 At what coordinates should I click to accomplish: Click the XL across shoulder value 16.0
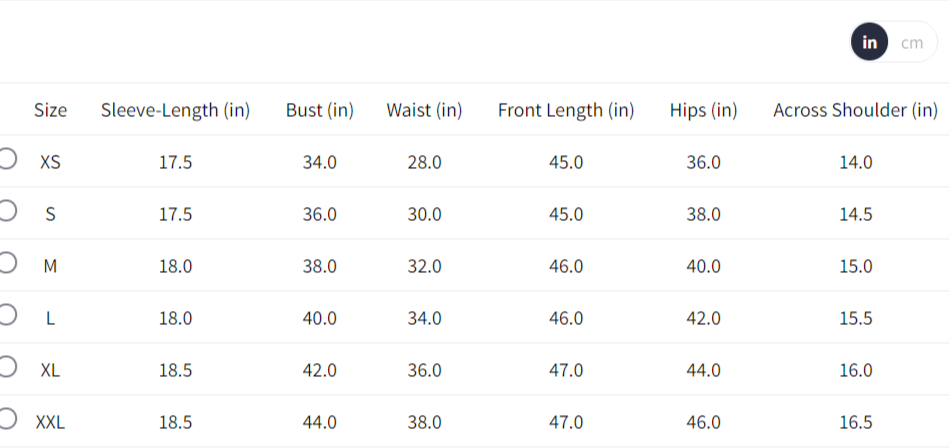coord(855,370)
